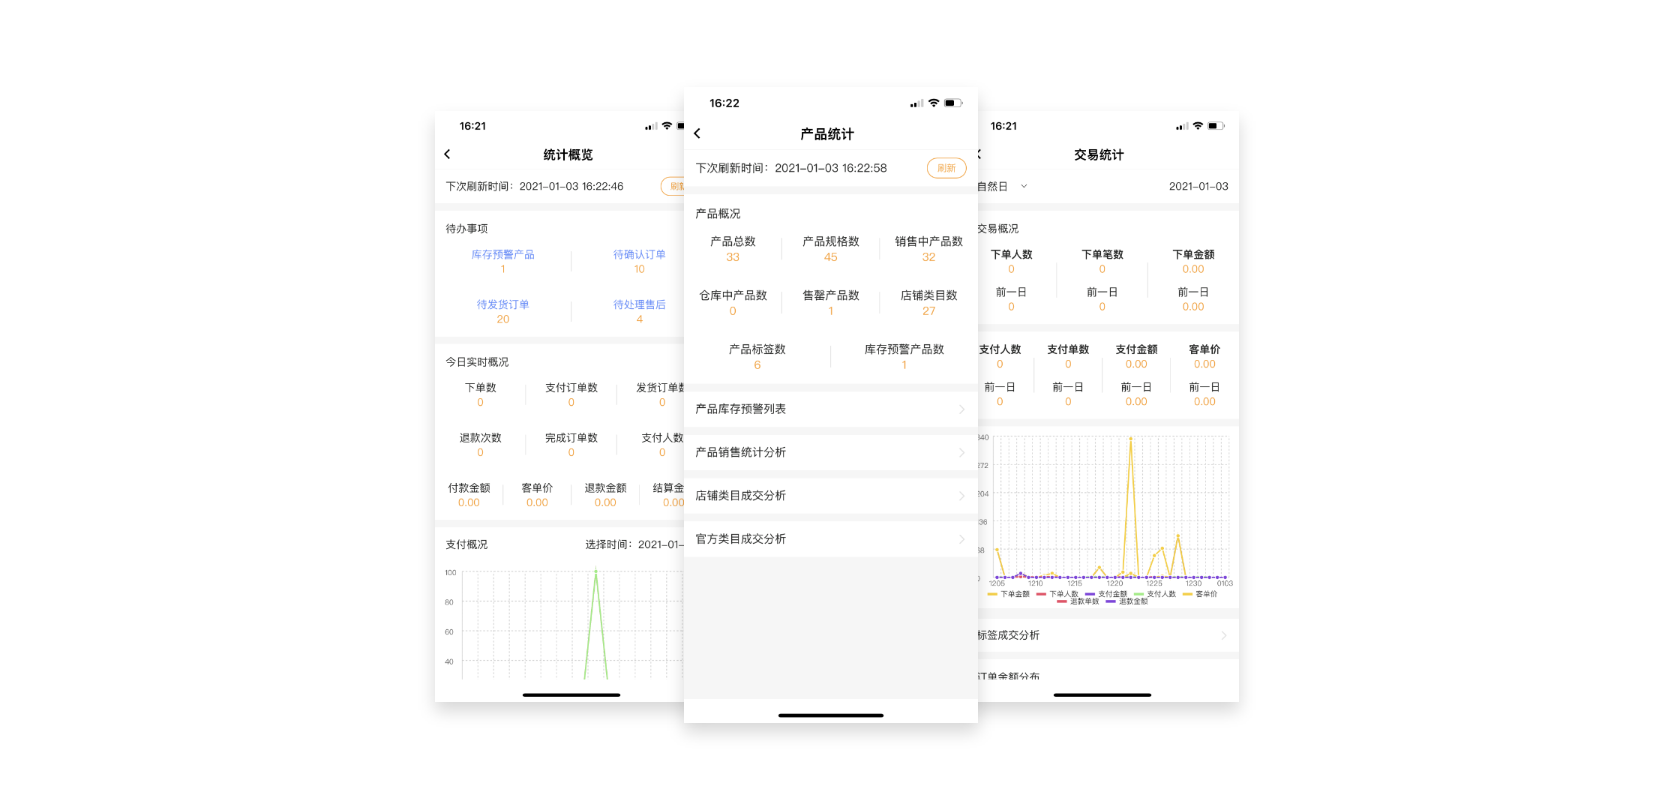Open 店铺类目成交分析 row
Screen dimensions: 1674x810
coord(831,495)
